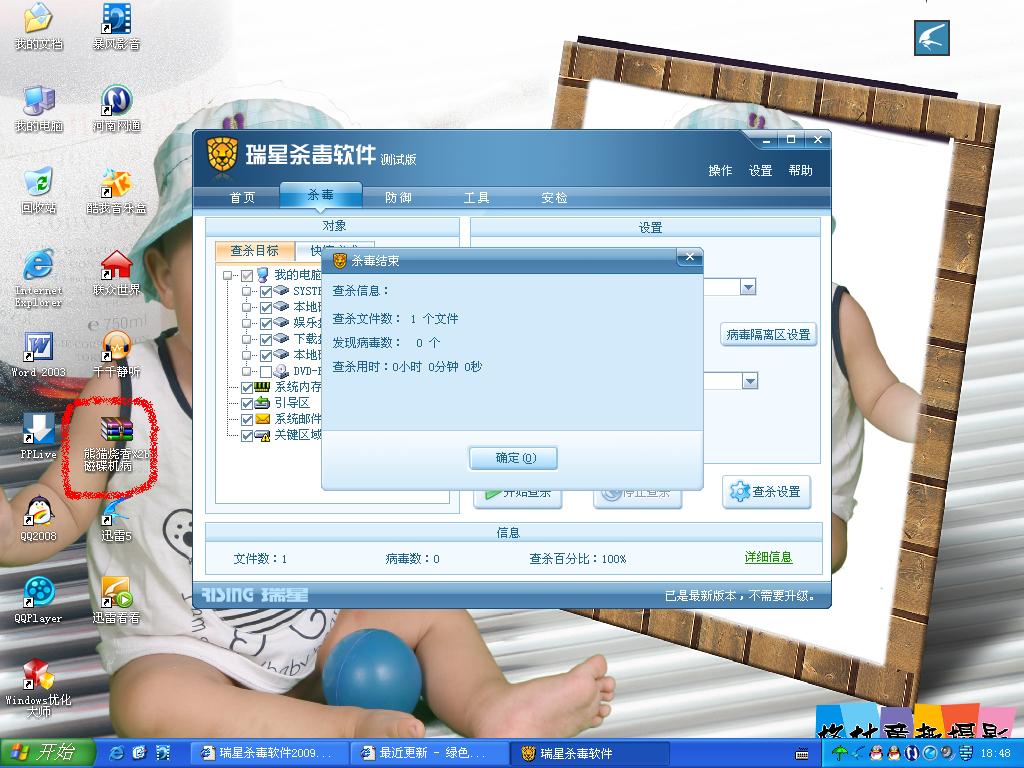Click the 查杀百分比：100% text

coord(578,559)
